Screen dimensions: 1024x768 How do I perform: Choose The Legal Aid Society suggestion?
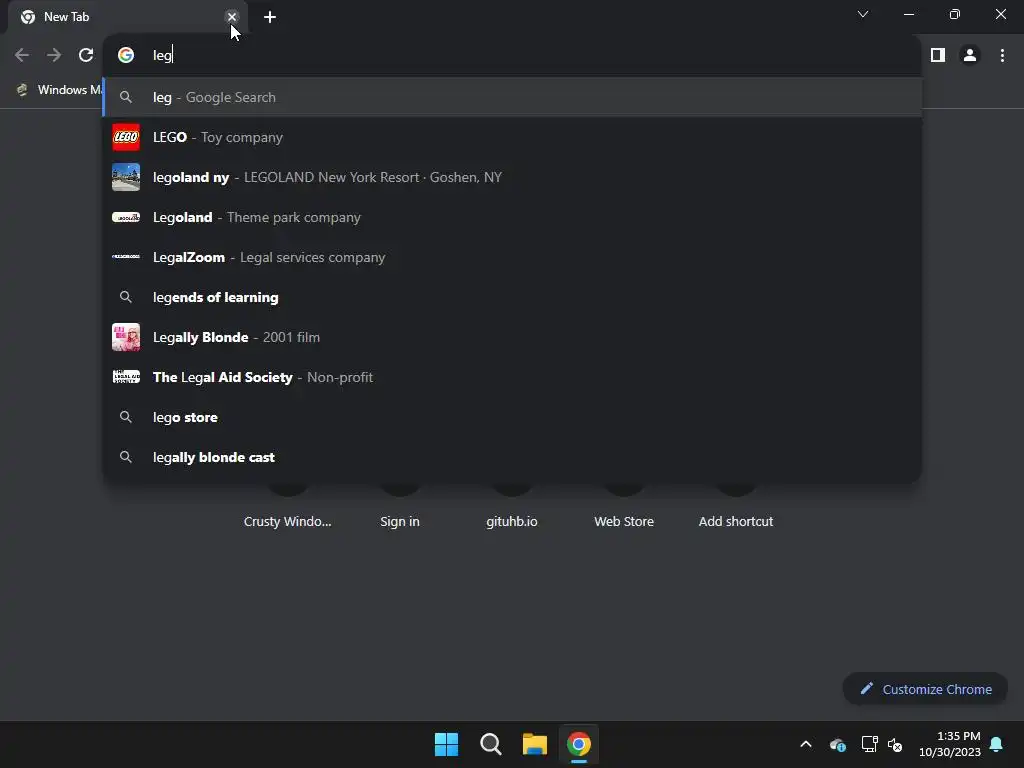tap(512, 377)
